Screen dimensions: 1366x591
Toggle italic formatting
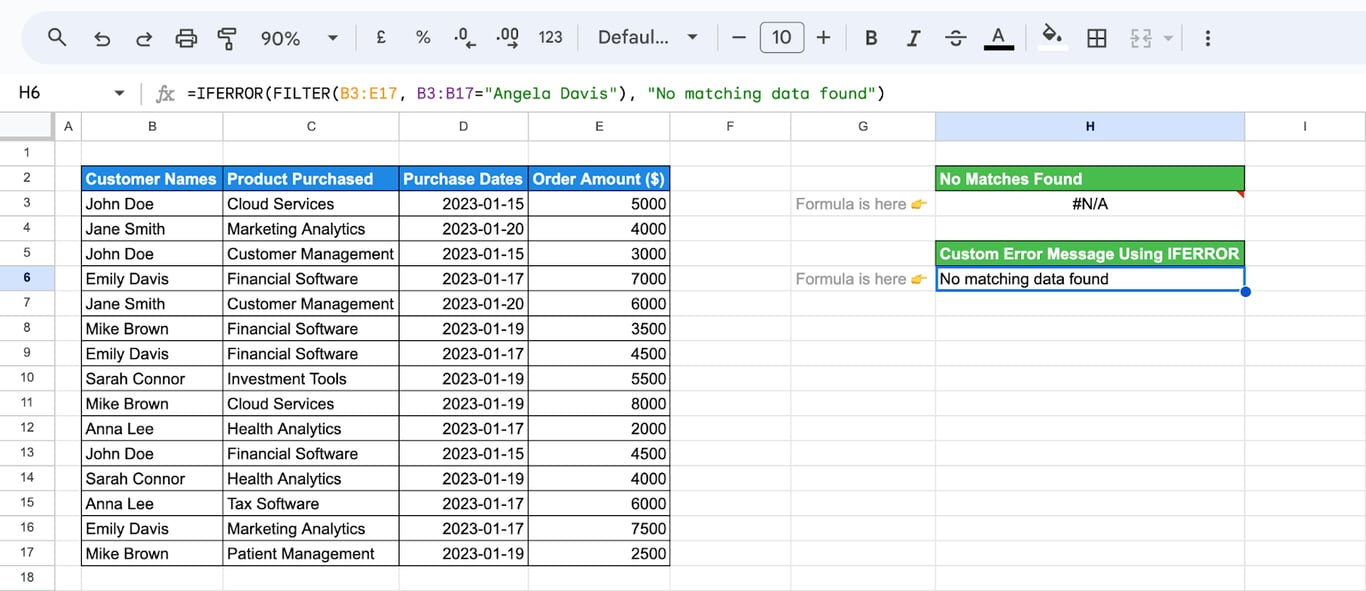[x=913, y=38]
